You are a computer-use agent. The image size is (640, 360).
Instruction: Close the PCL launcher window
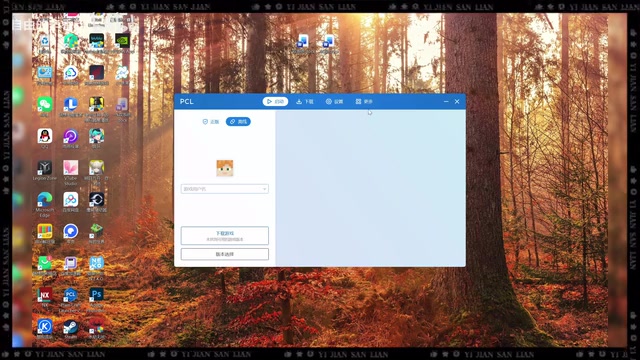(457, 101)
